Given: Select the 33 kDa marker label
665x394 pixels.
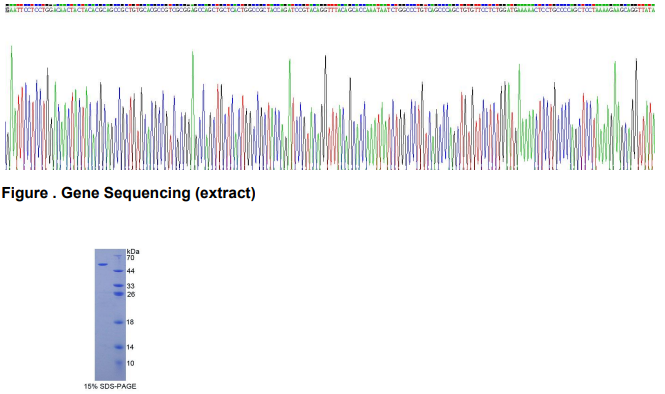Looking at the screenshot, I should click(x=131, y=286).
